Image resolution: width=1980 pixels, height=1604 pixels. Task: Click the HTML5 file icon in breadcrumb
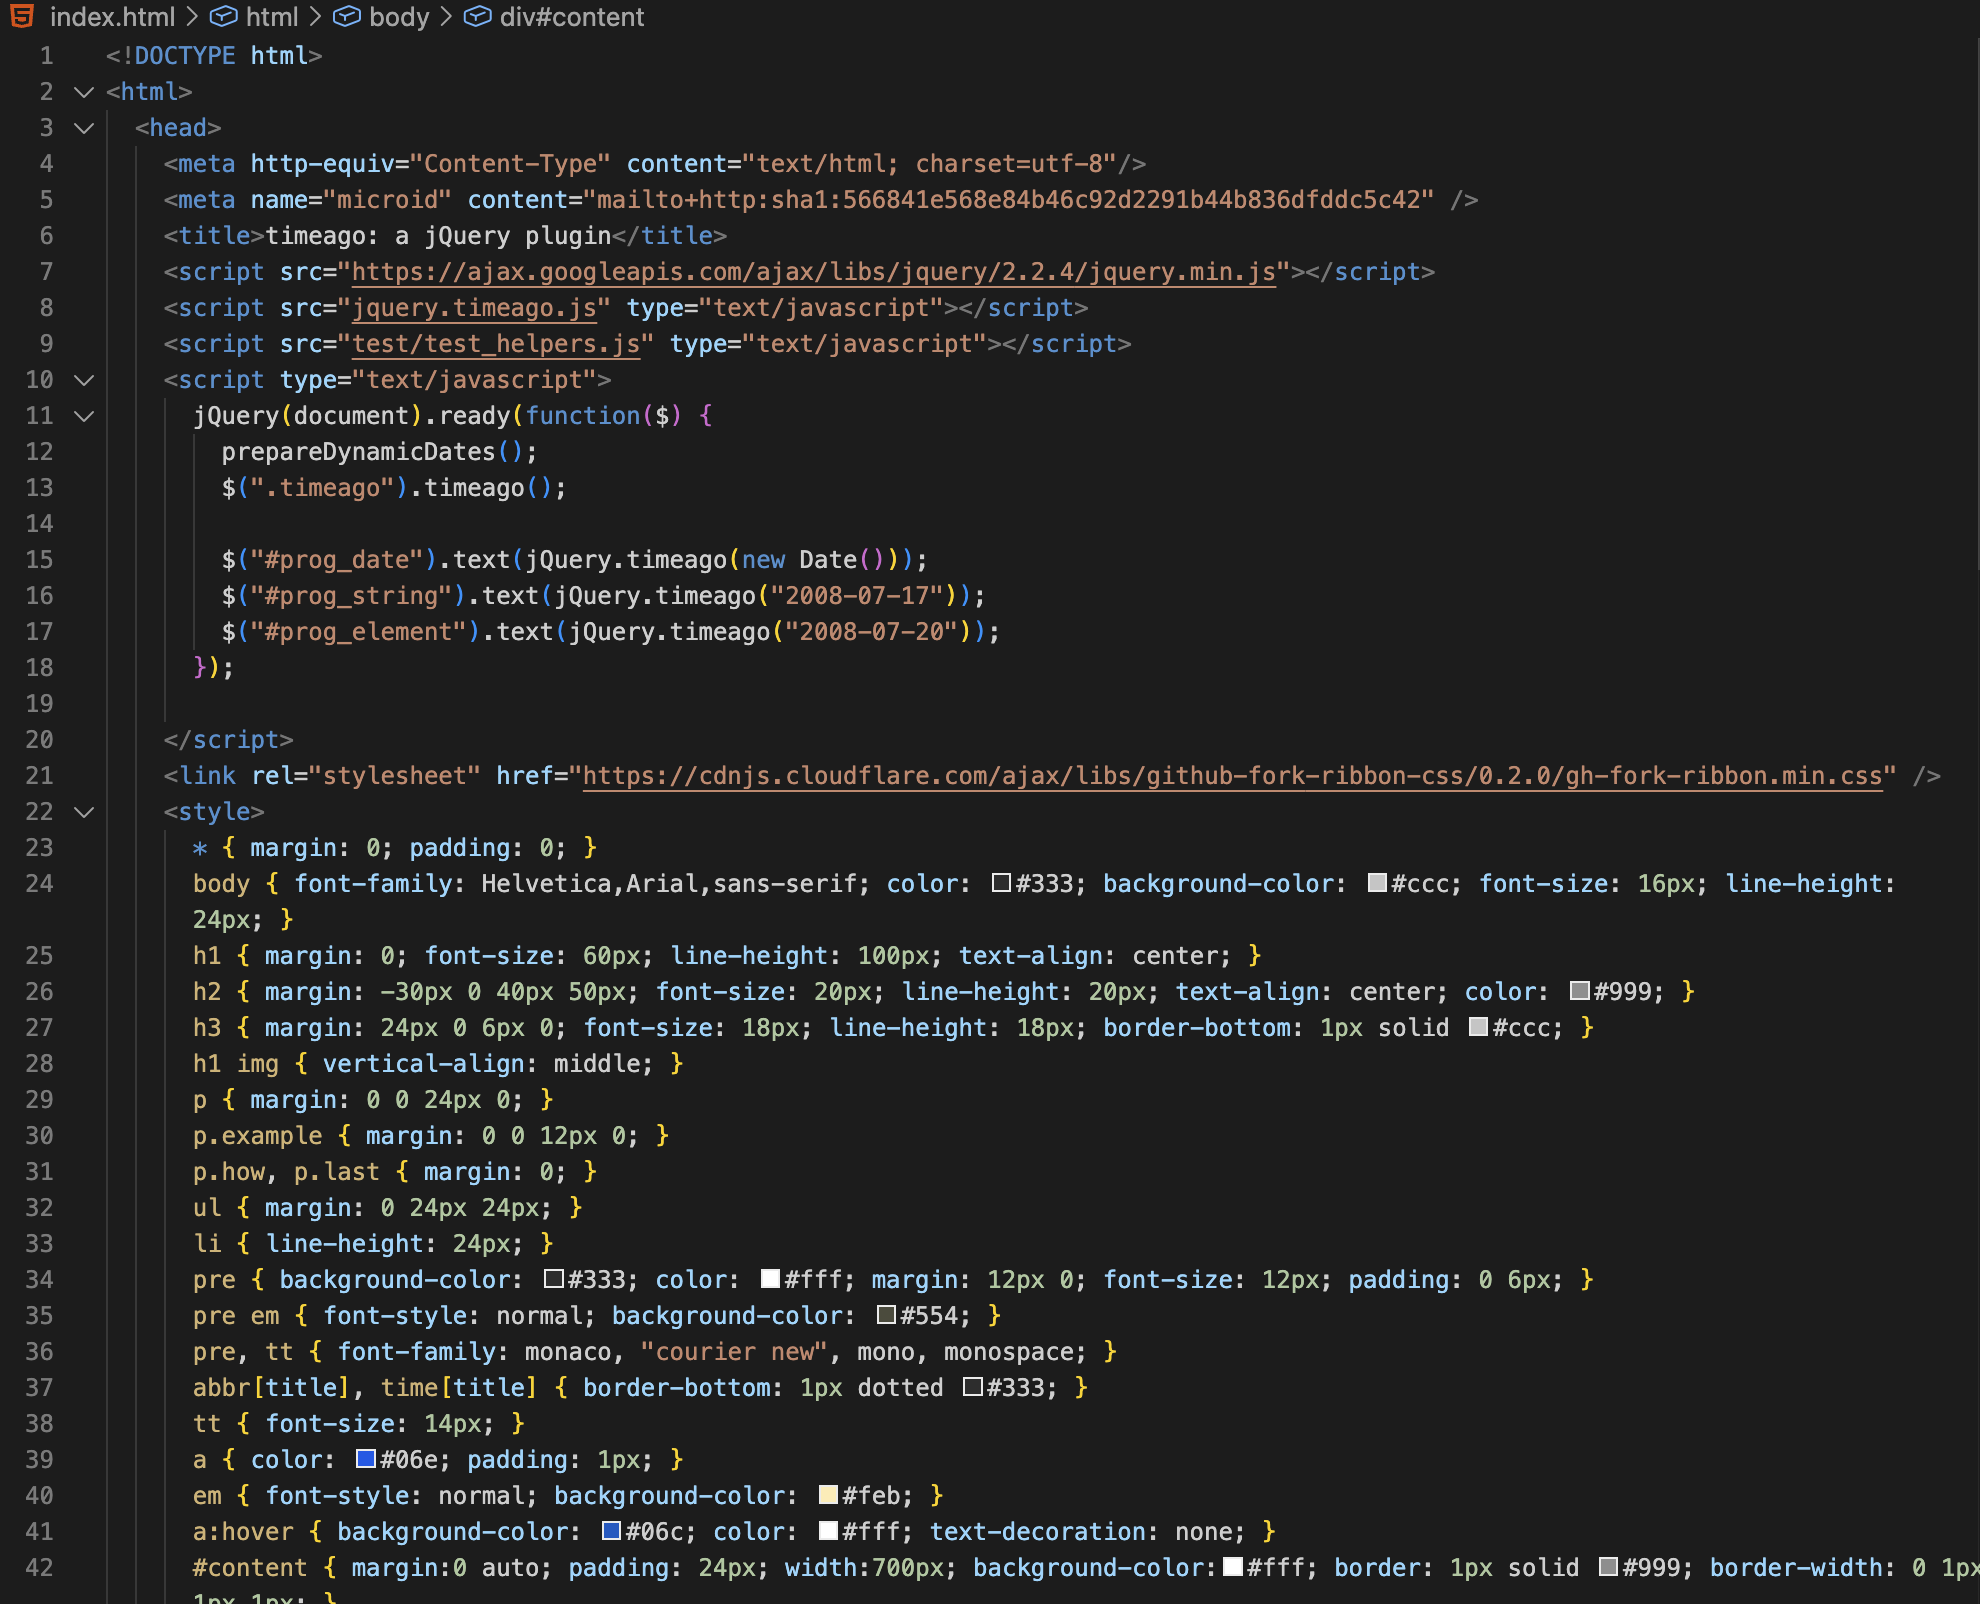coord(22,16)
